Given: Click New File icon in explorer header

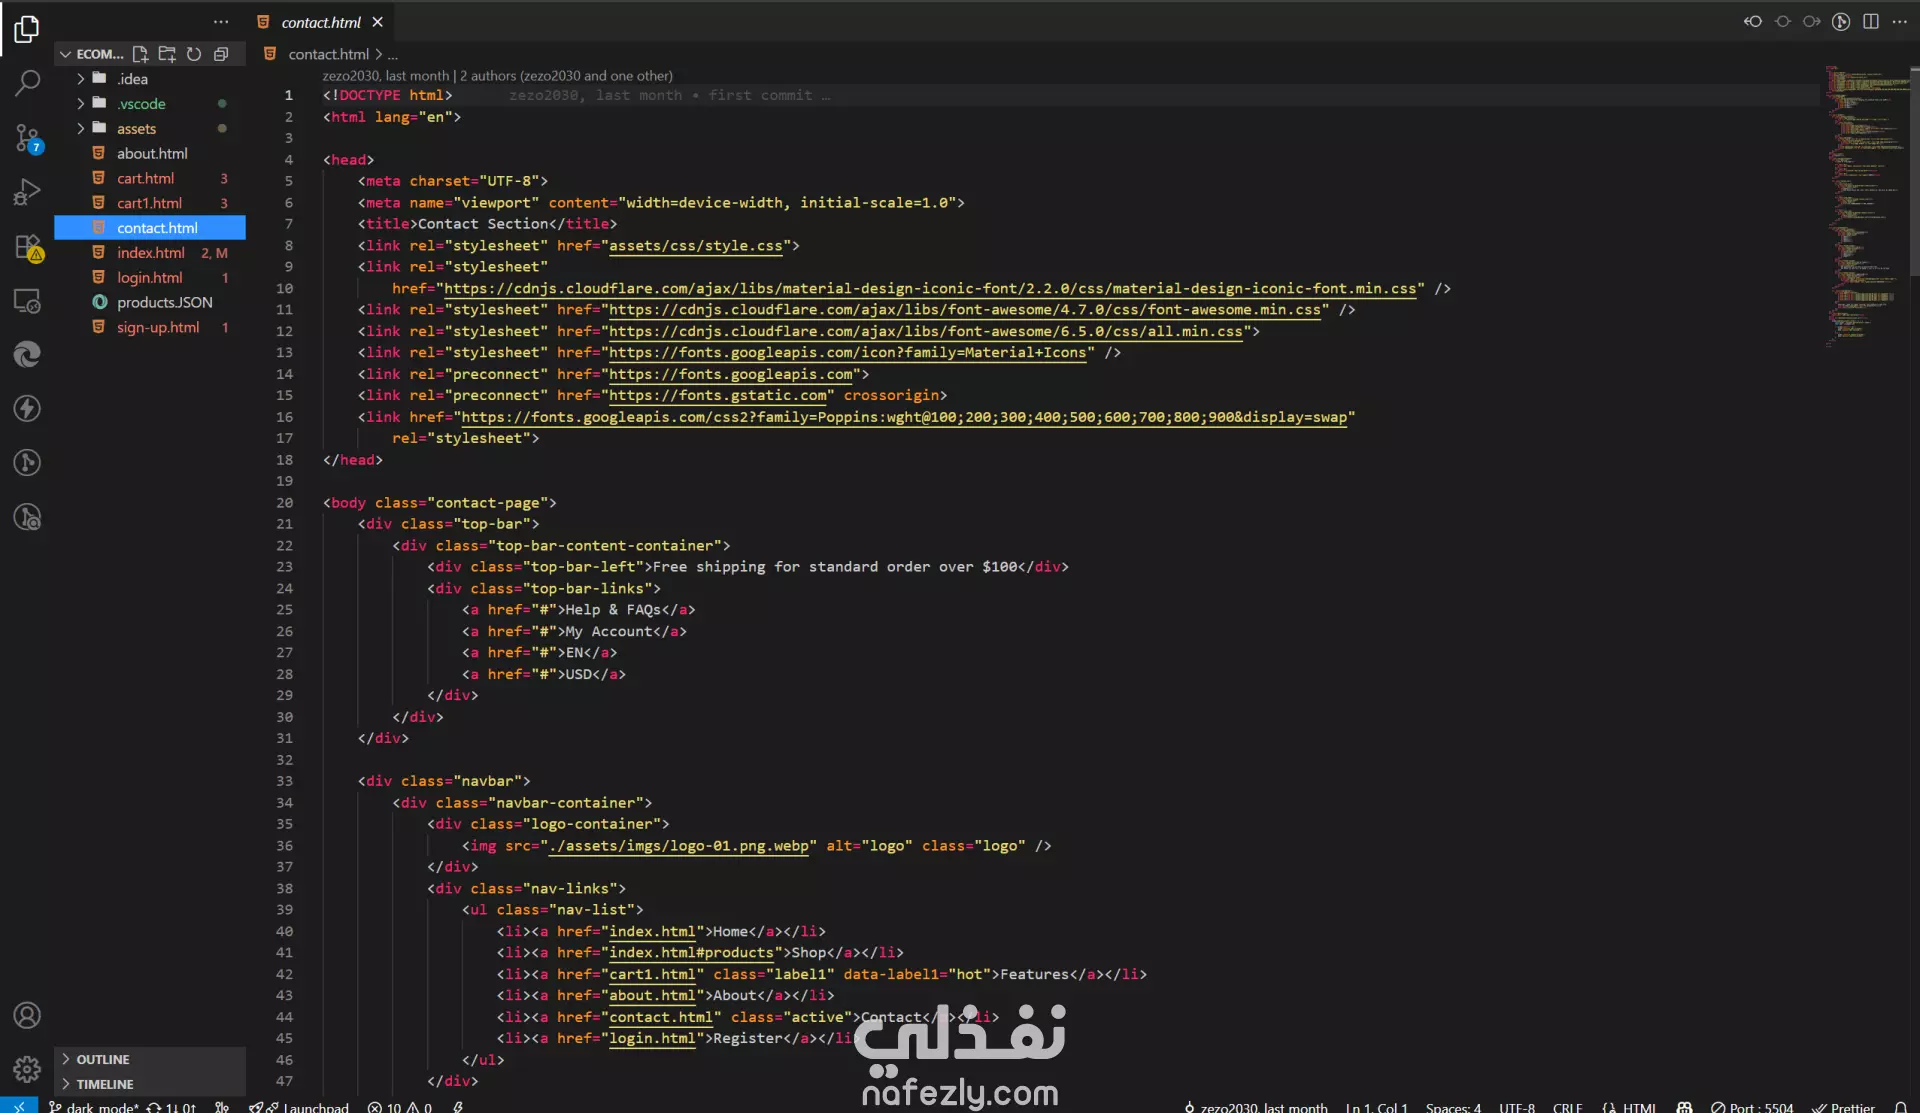Looking at the screenshot, I should pos(140,54).
